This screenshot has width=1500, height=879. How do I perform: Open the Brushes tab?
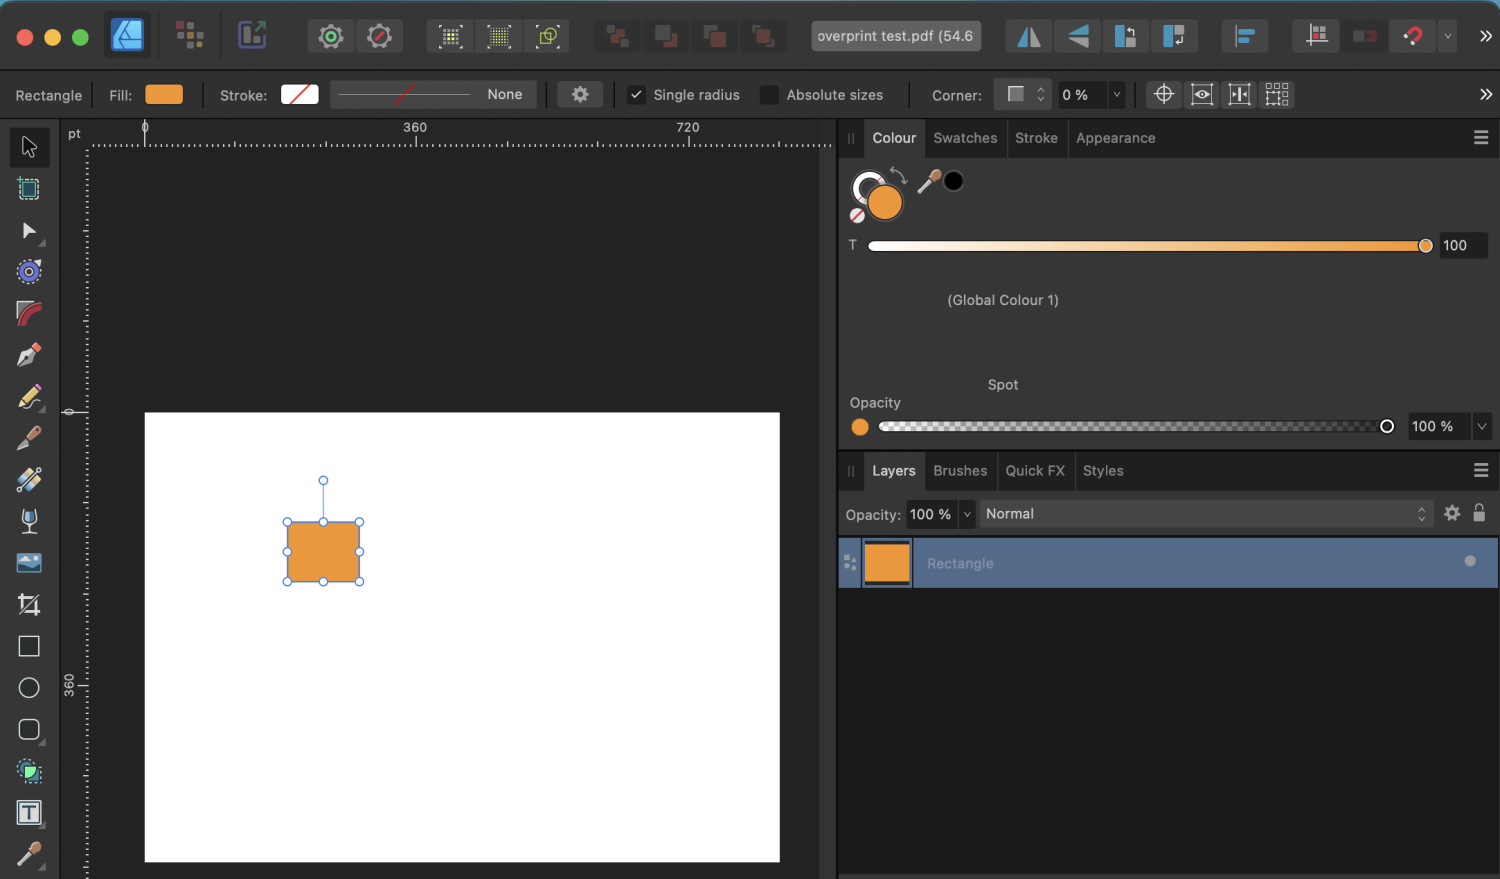[959, 471]
